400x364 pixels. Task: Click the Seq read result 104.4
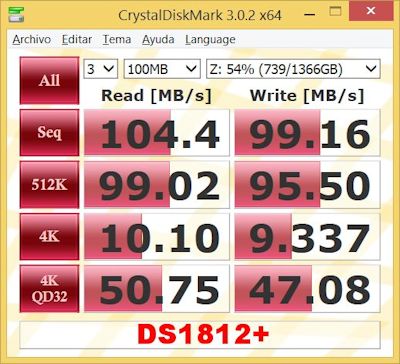(157, 132)
